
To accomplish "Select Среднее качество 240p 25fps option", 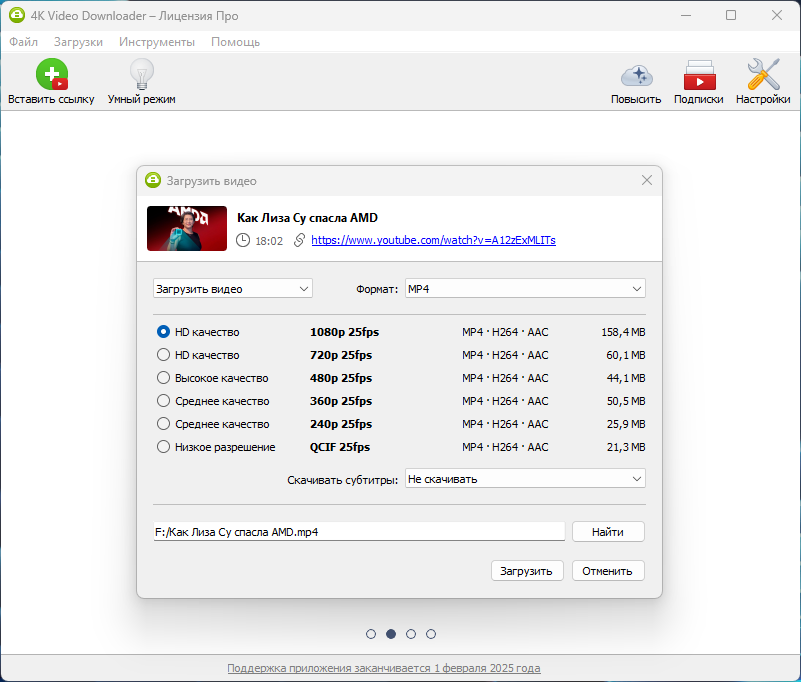I will tap(163, 424).
